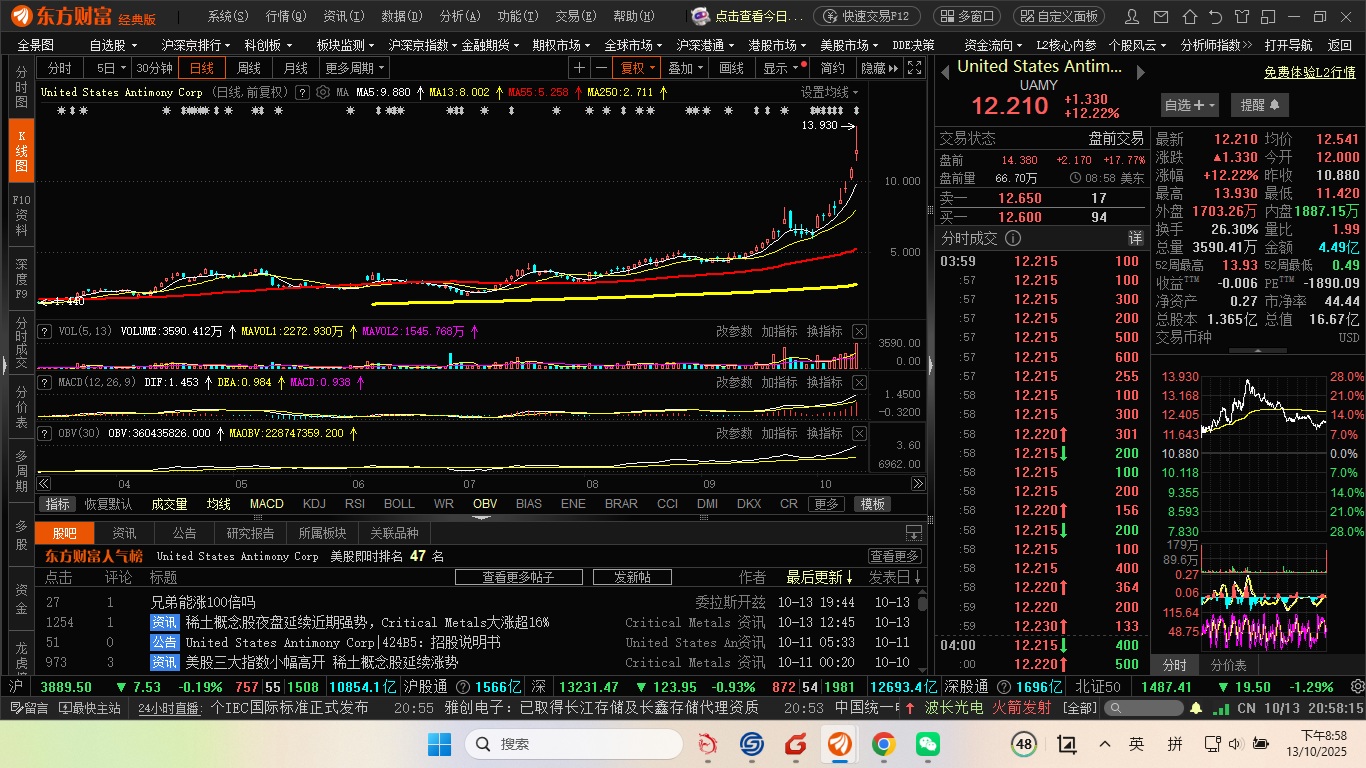This screenshot has width=1366, height=768.
Task: Click 快速交易F12 button
Action: pos(867,16)
